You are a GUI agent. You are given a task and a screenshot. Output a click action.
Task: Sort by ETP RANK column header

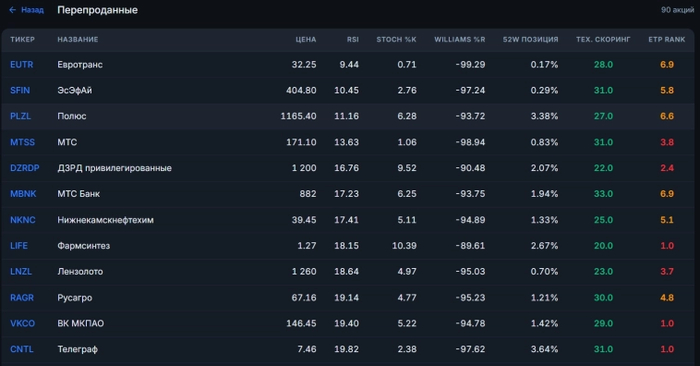(x=667, y=39)
